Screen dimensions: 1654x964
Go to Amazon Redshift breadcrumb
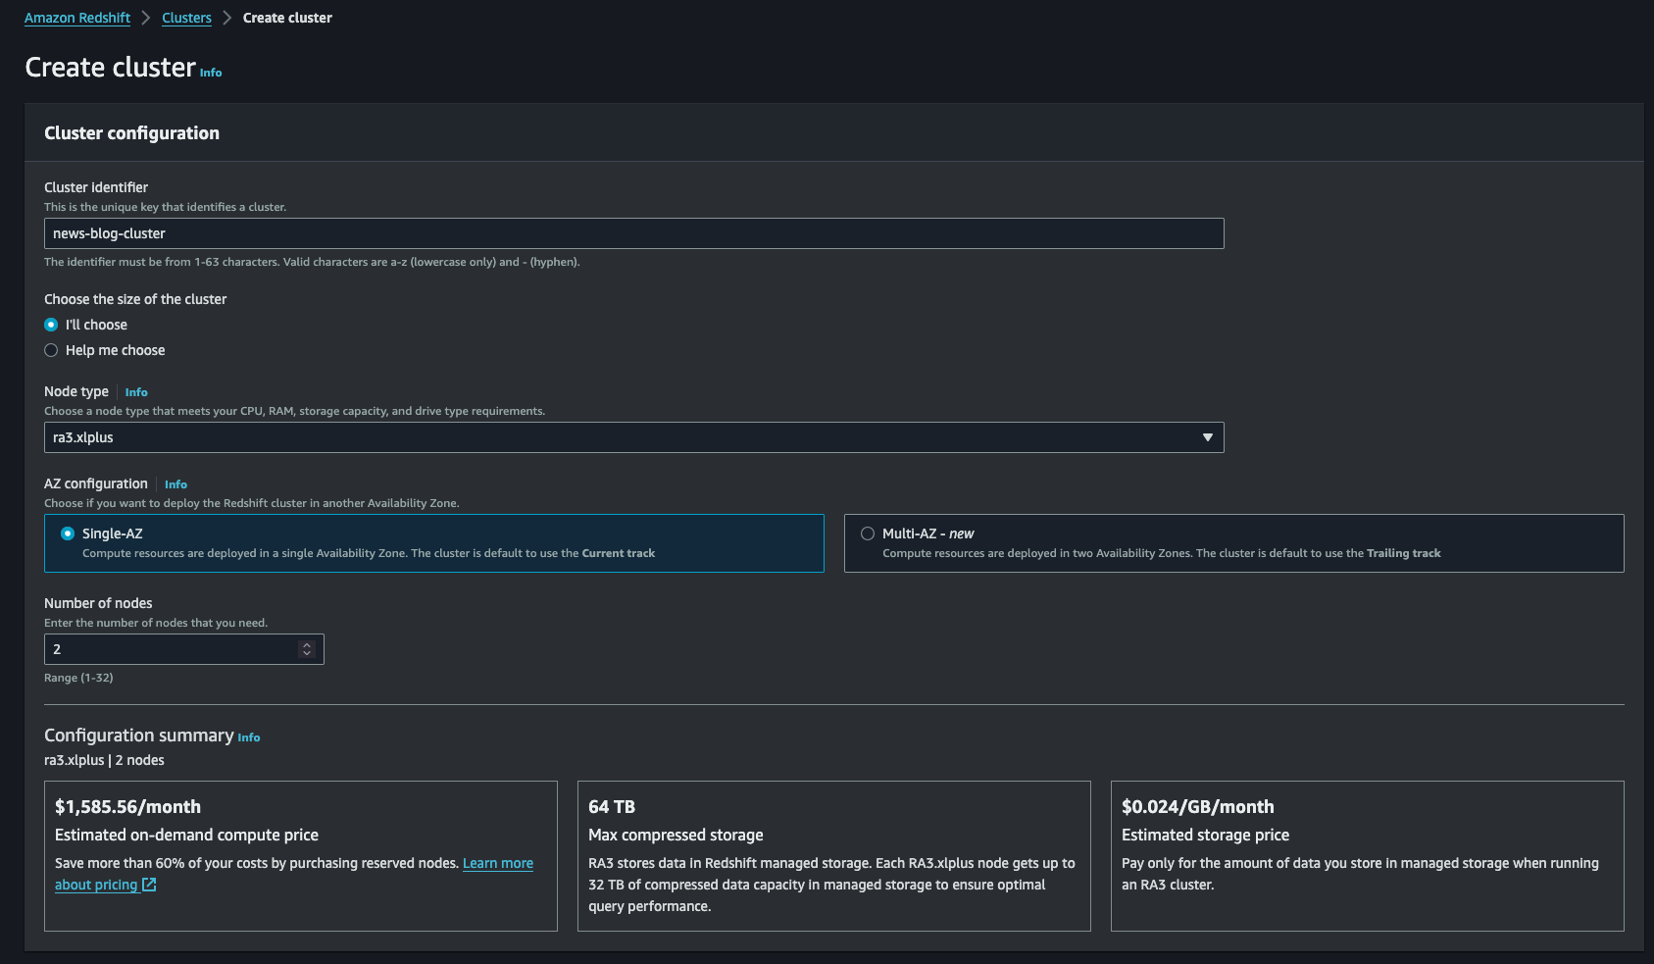pyautogui.click(x=77, y=18)
